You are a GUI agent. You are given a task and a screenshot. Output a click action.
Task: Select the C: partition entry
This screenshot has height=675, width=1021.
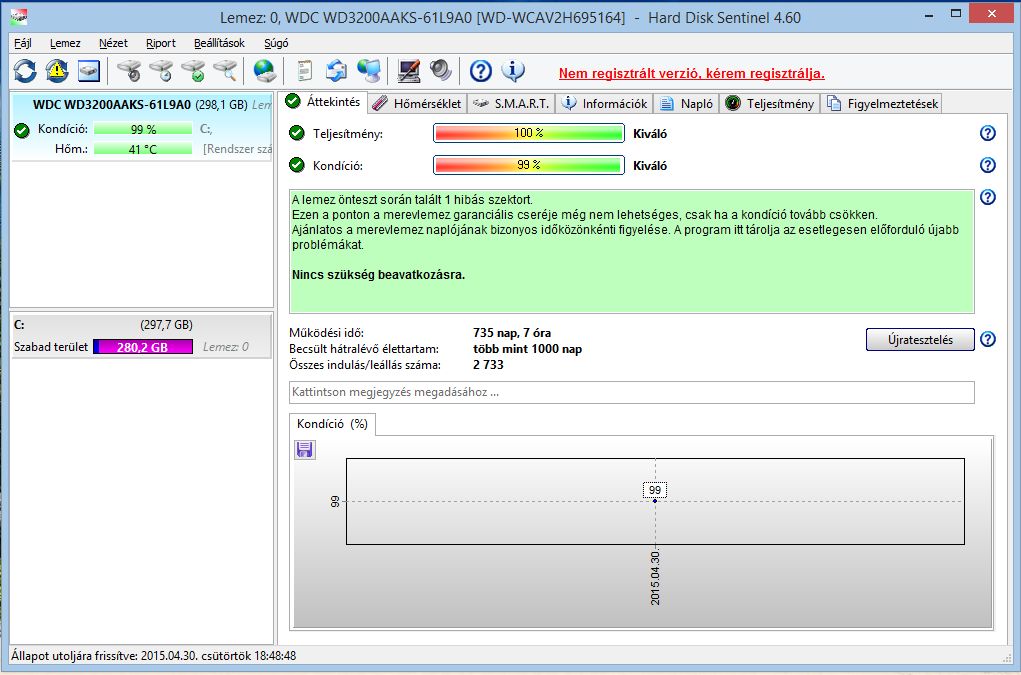tap(141, 336)
